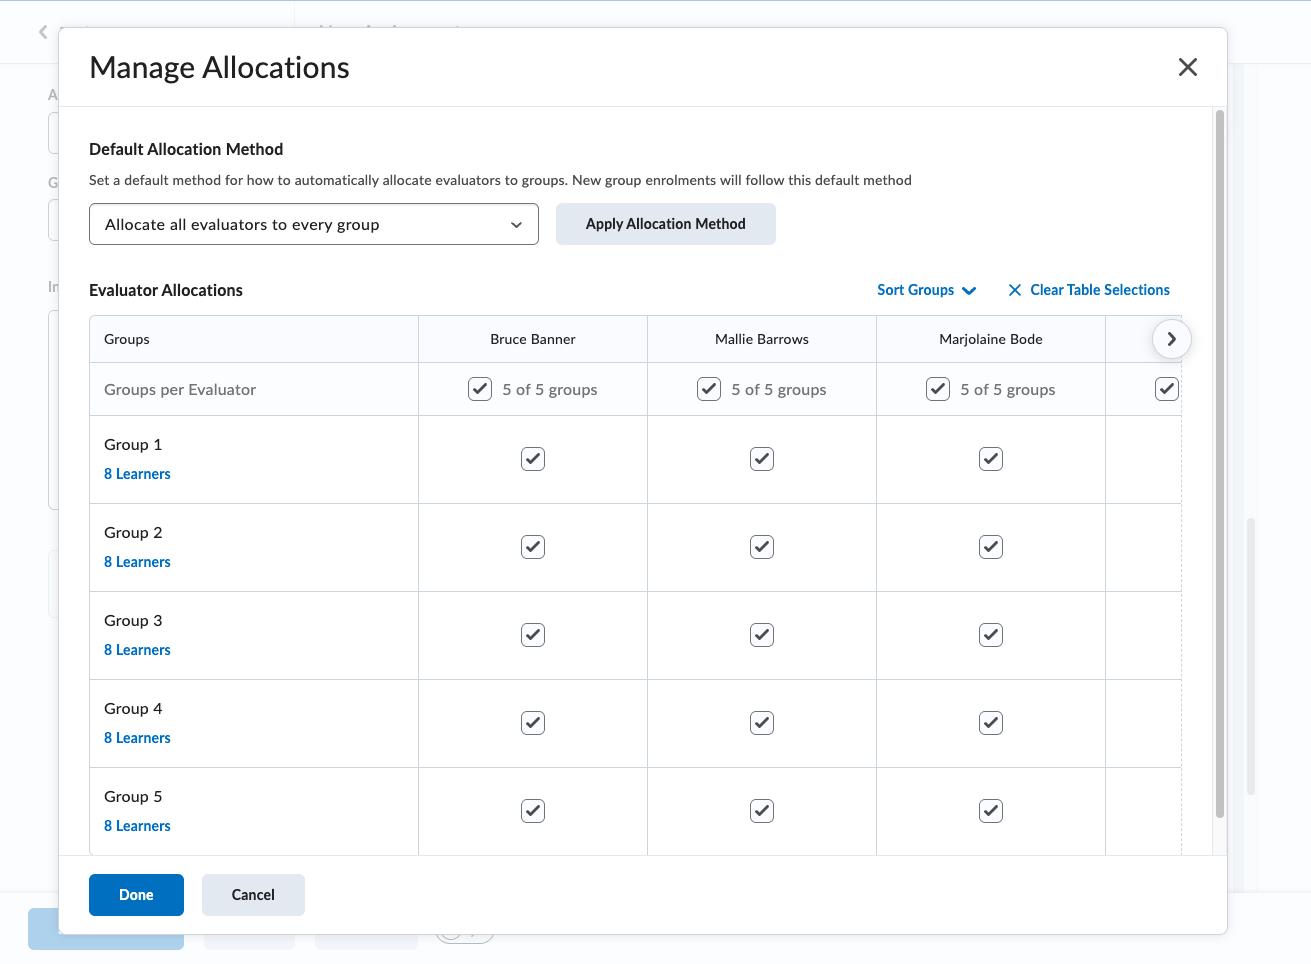The height and width of the screenshot is (964, 1311).
Task: Toggle Mallie Barrows checkbox for Group 3
Action: coord(762,635)
